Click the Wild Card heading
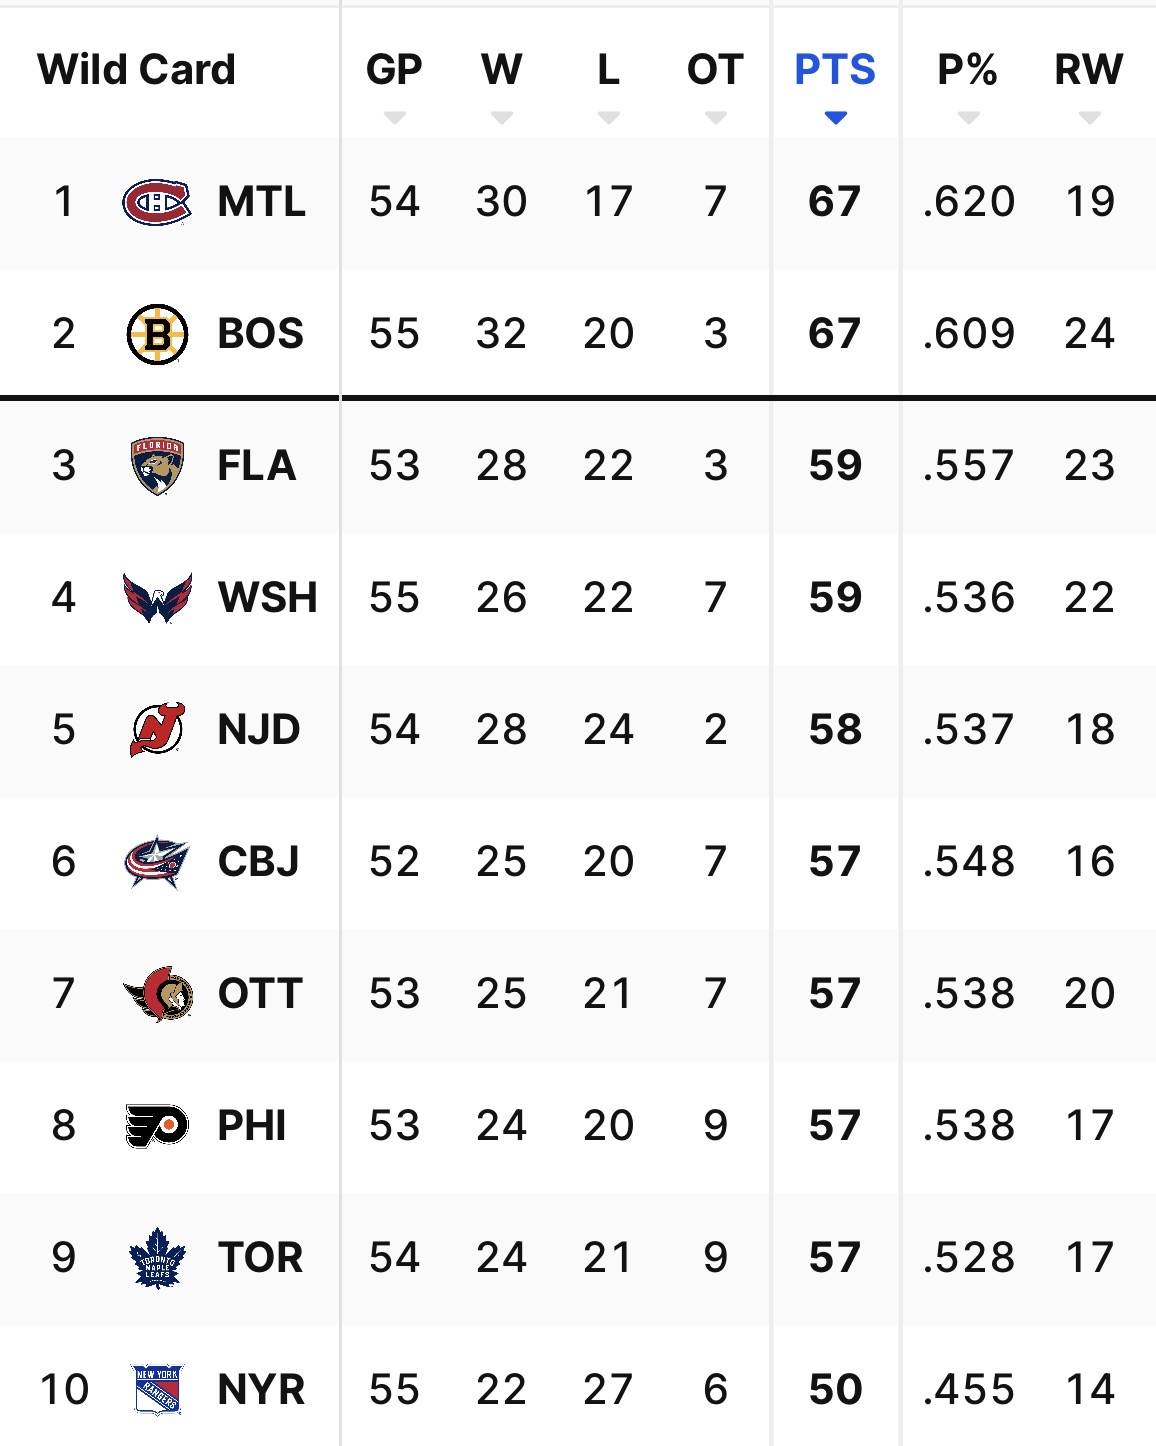Viewport: 1156px width, 1446px height. click(x=137, y=70)
